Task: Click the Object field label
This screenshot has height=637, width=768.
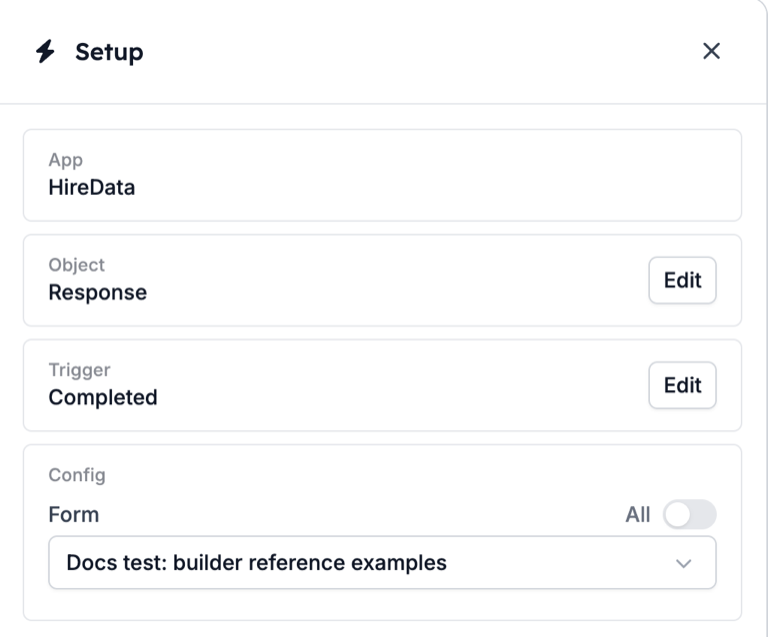Action: point(76,265)
